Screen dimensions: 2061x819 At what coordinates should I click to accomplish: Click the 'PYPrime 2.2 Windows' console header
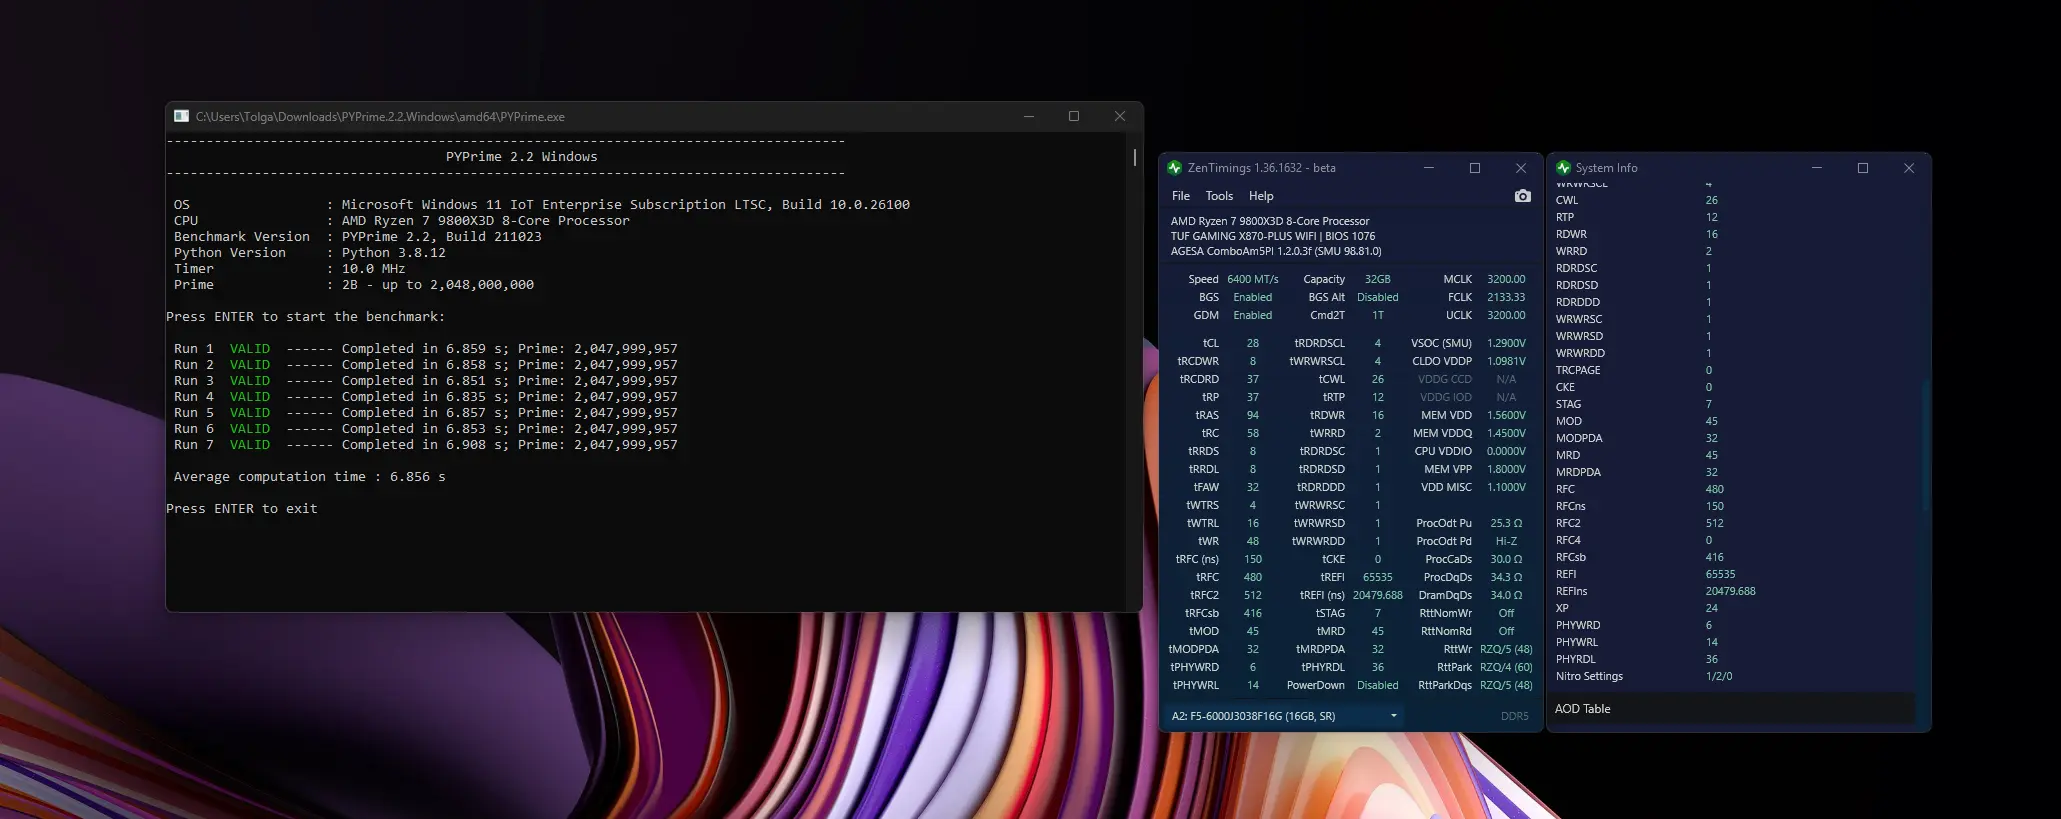[x=521, y=157]
